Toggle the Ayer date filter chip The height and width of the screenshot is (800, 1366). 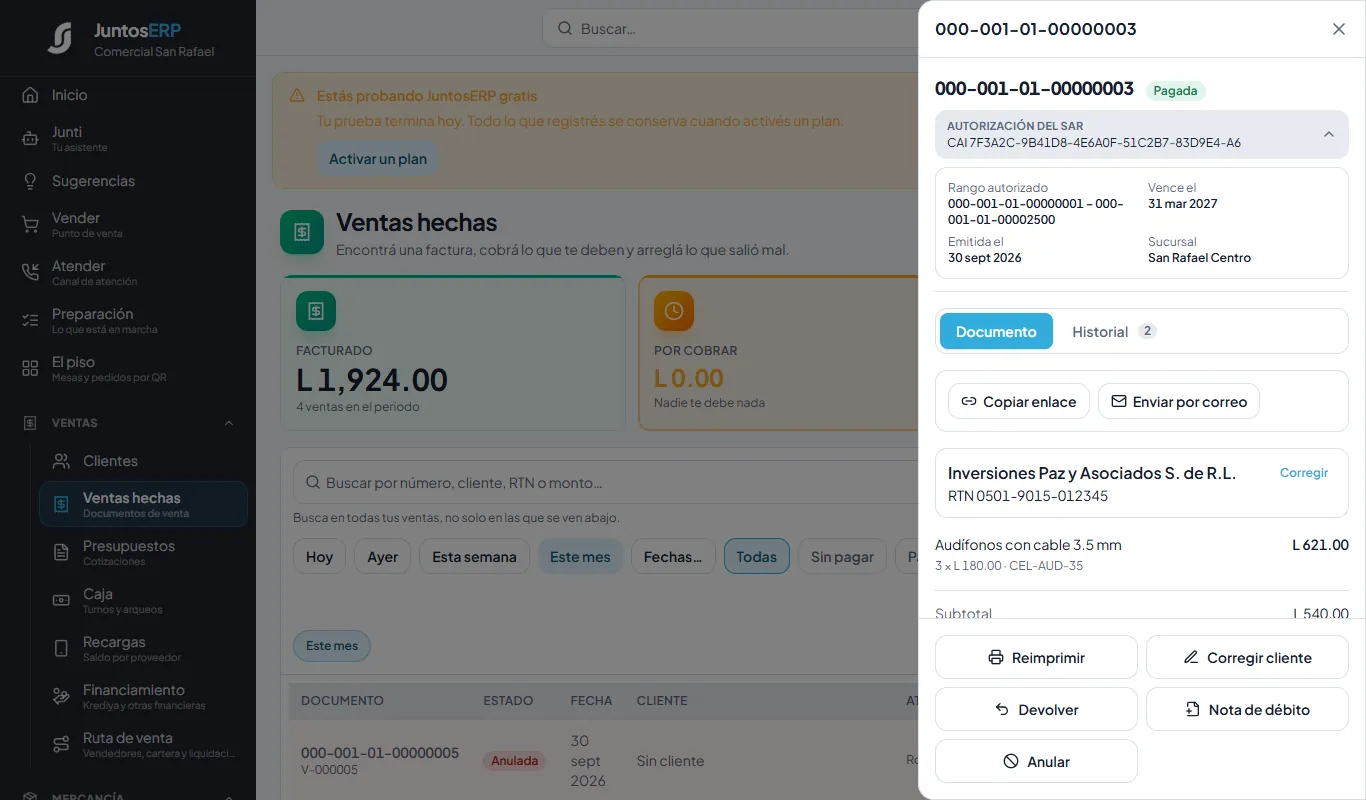coord(382,556)
